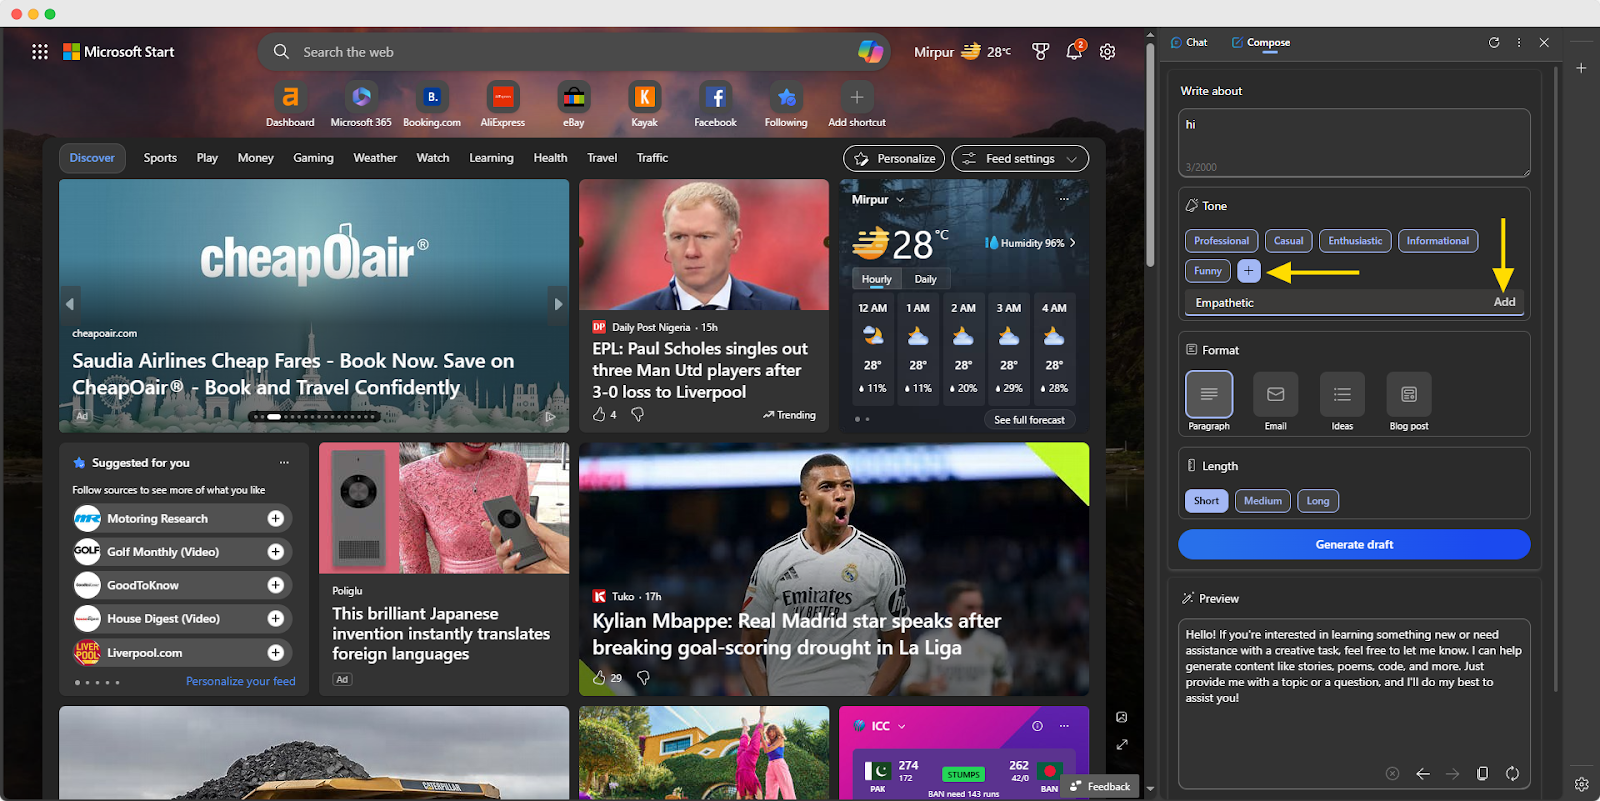Add a custom tone with plus button
The height and width of the screenshot is (801, 1600).
pyautogui.click(x=1248, y=271)
